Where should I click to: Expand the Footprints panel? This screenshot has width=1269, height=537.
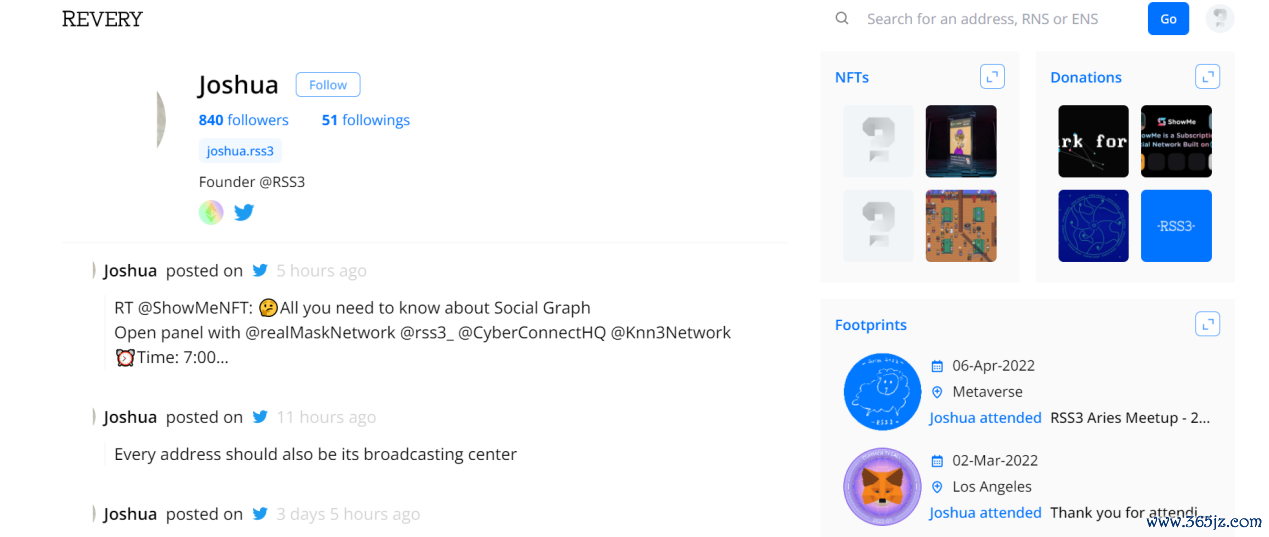point(1207,324)
